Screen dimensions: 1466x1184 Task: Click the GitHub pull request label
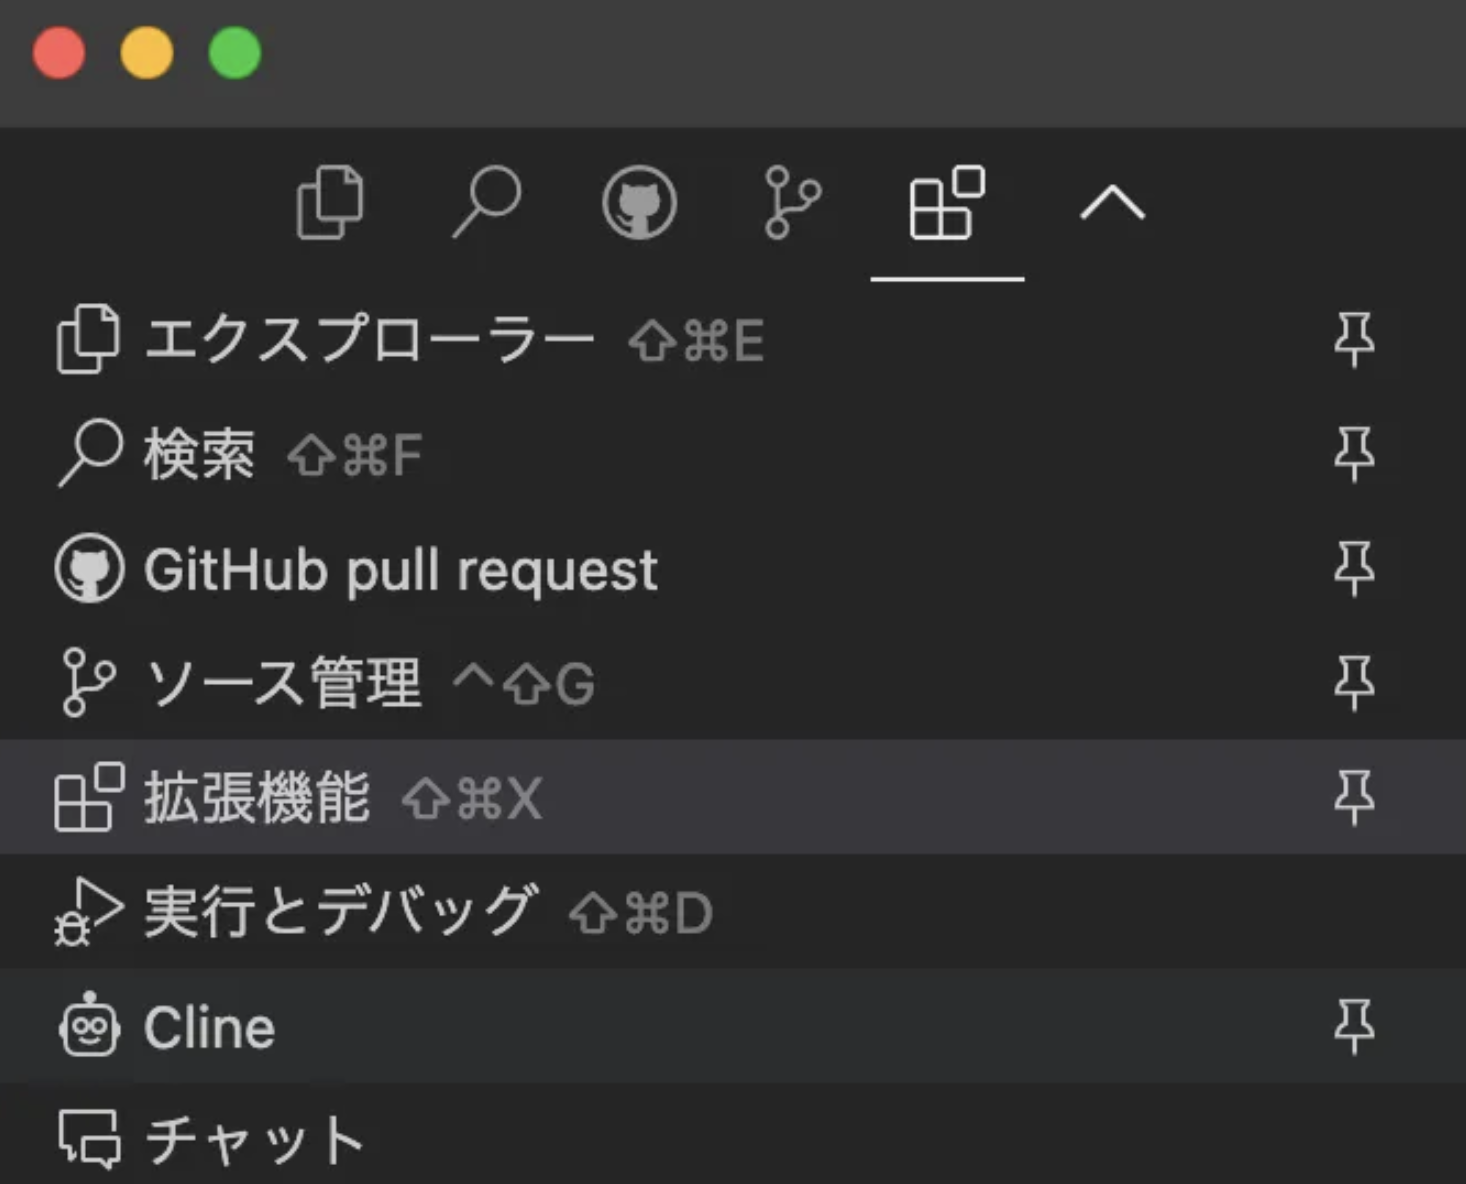[x=398, y=568]
